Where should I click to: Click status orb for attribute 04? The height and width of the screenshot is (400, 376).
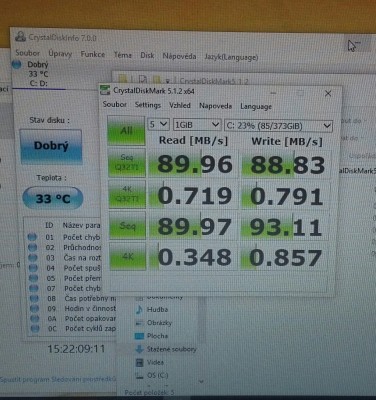pos(33,268)
